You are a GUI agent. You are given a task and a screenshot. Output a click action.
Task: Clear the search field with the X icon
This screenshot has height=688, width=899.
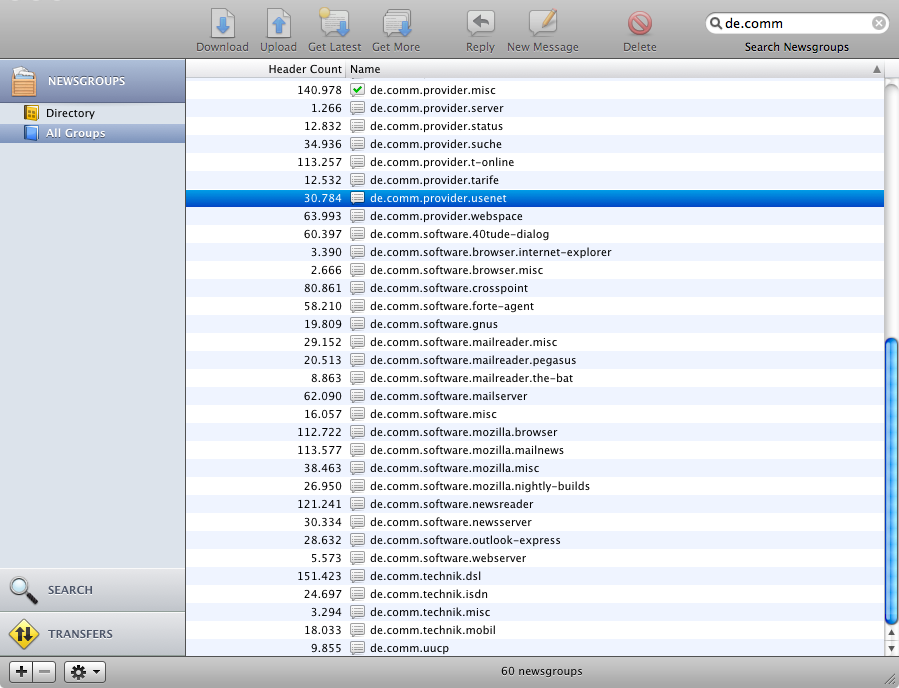pyautogui.click(x=878, y=23)
